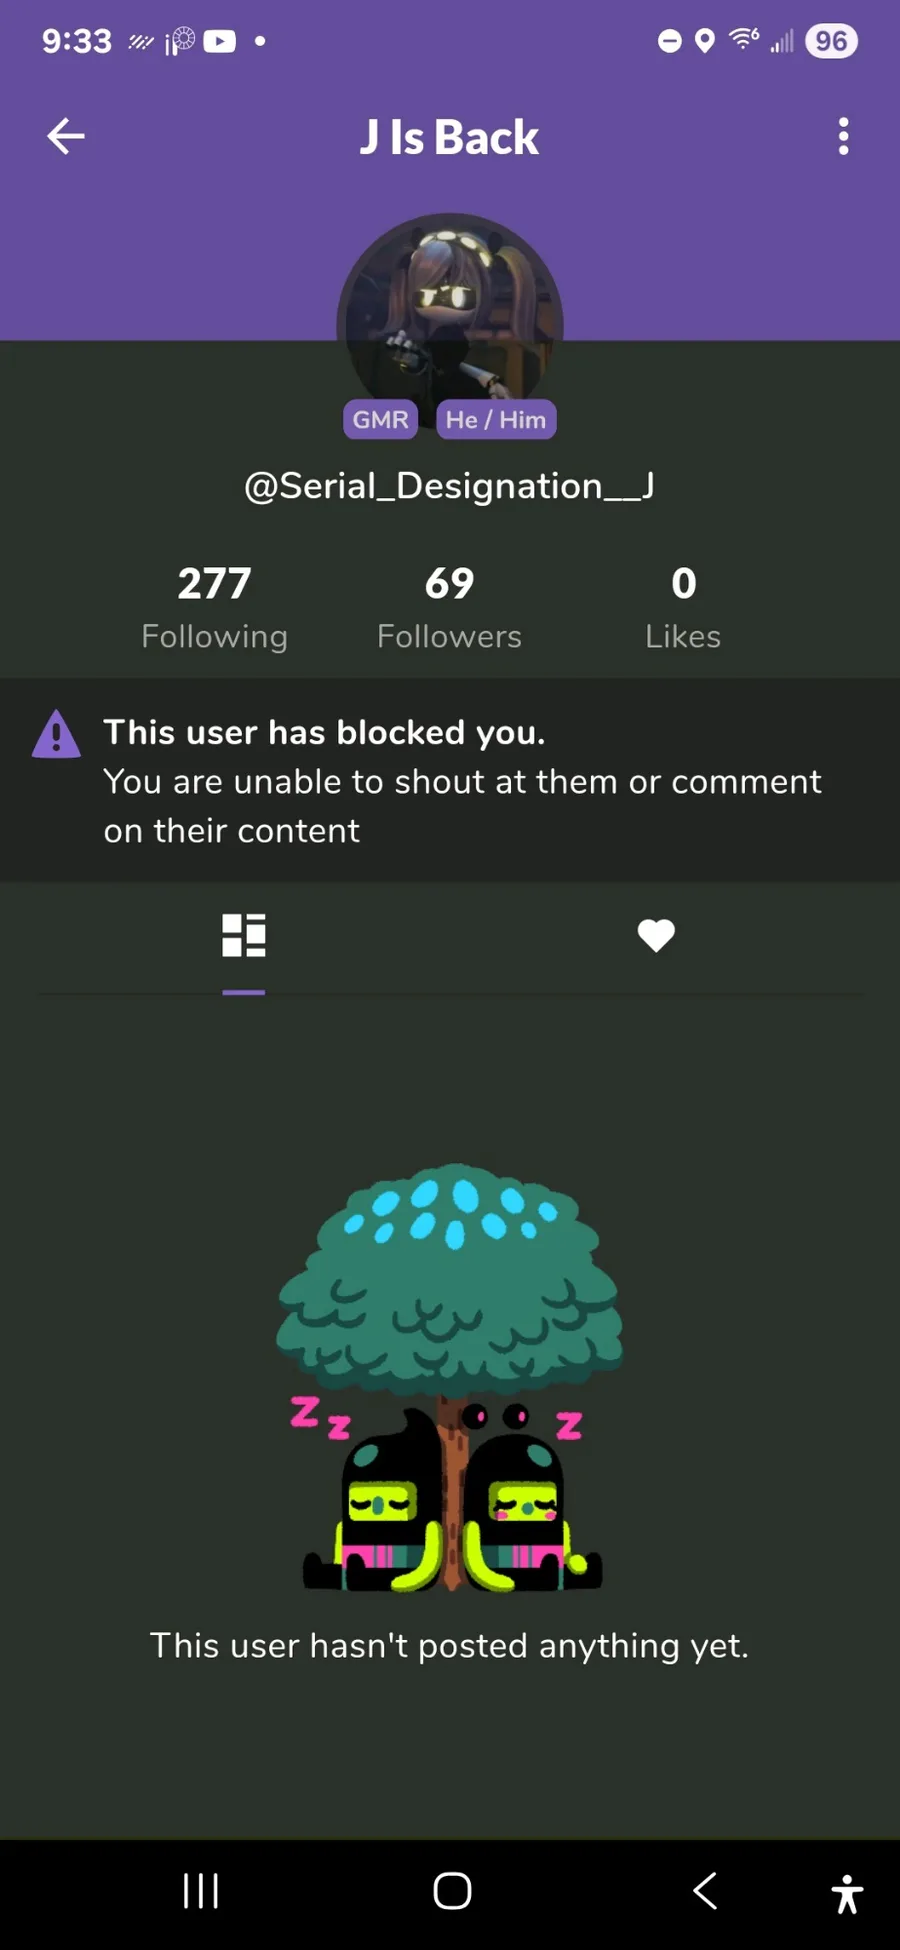Open the three-dot profile options menu
Viewport: 900px width, 1950px height.
pos(843,136)
